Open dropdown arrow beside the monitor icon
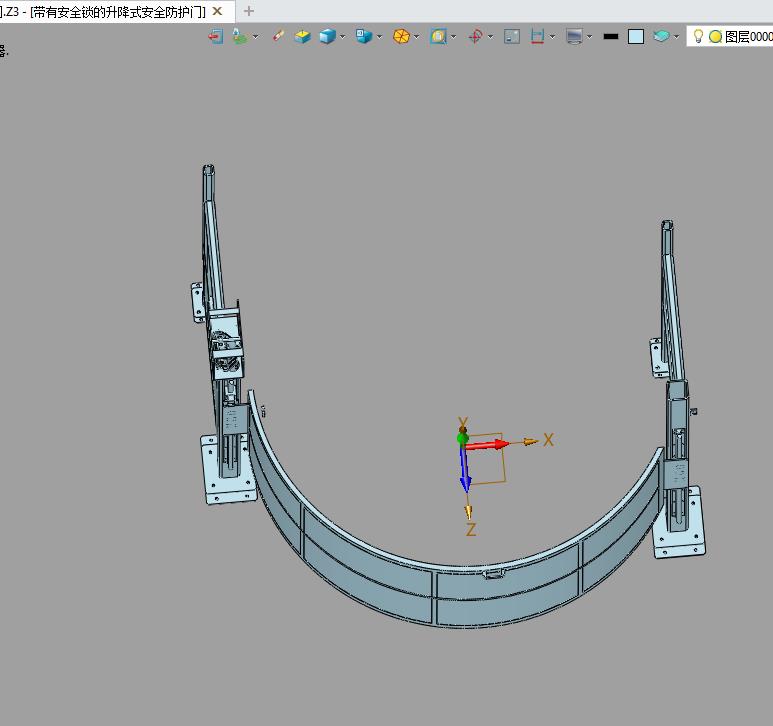Viewport: 773px width, 726px height. click(589, 36)
